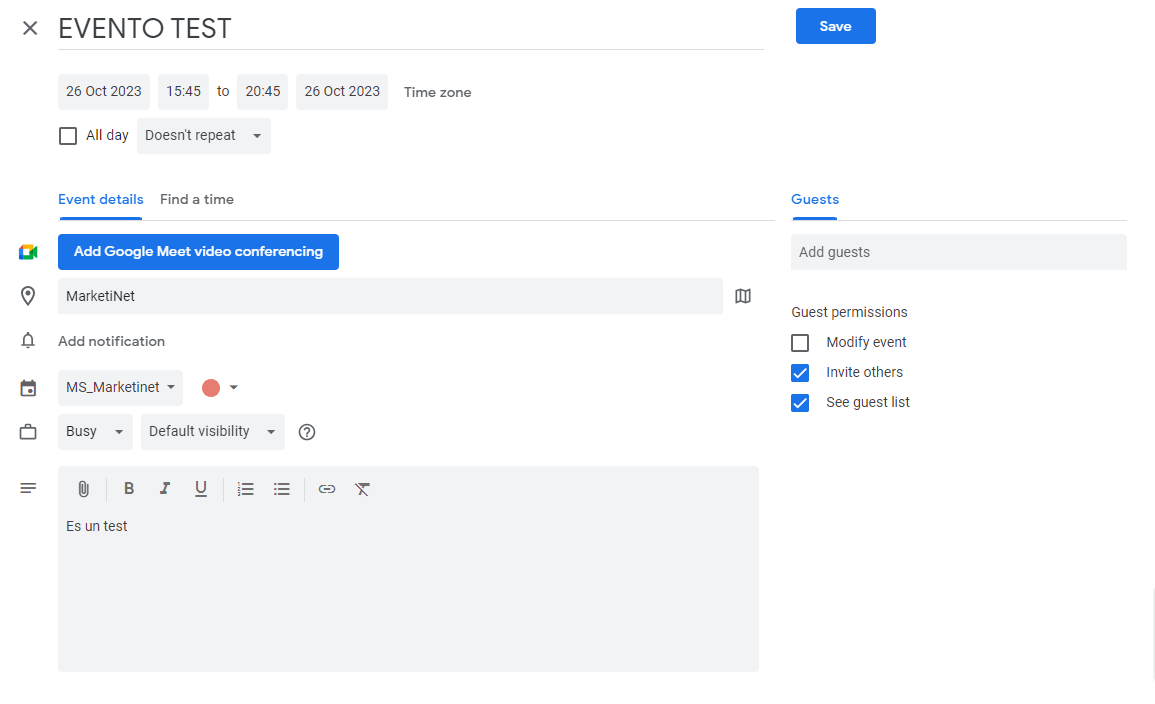Remove formatting from description text
1155x704 pixels.
tap(362, 489)
